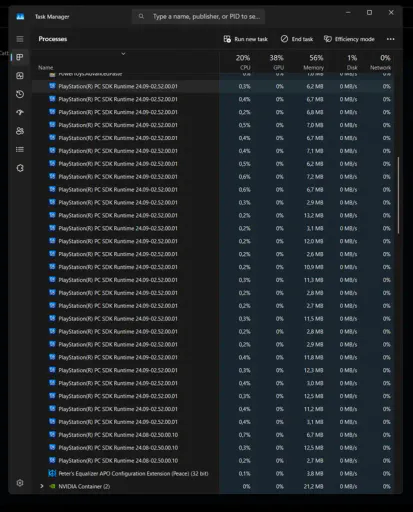Sort by the Memory column header

[x=313, y=62]
